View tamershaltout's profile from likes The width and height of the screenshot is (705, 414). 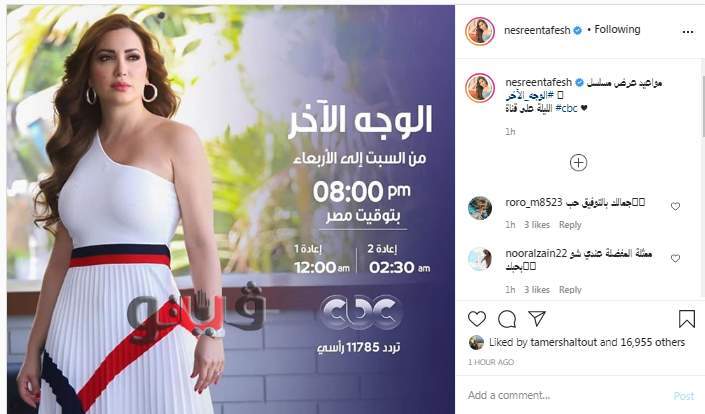[x=563, y=343]
